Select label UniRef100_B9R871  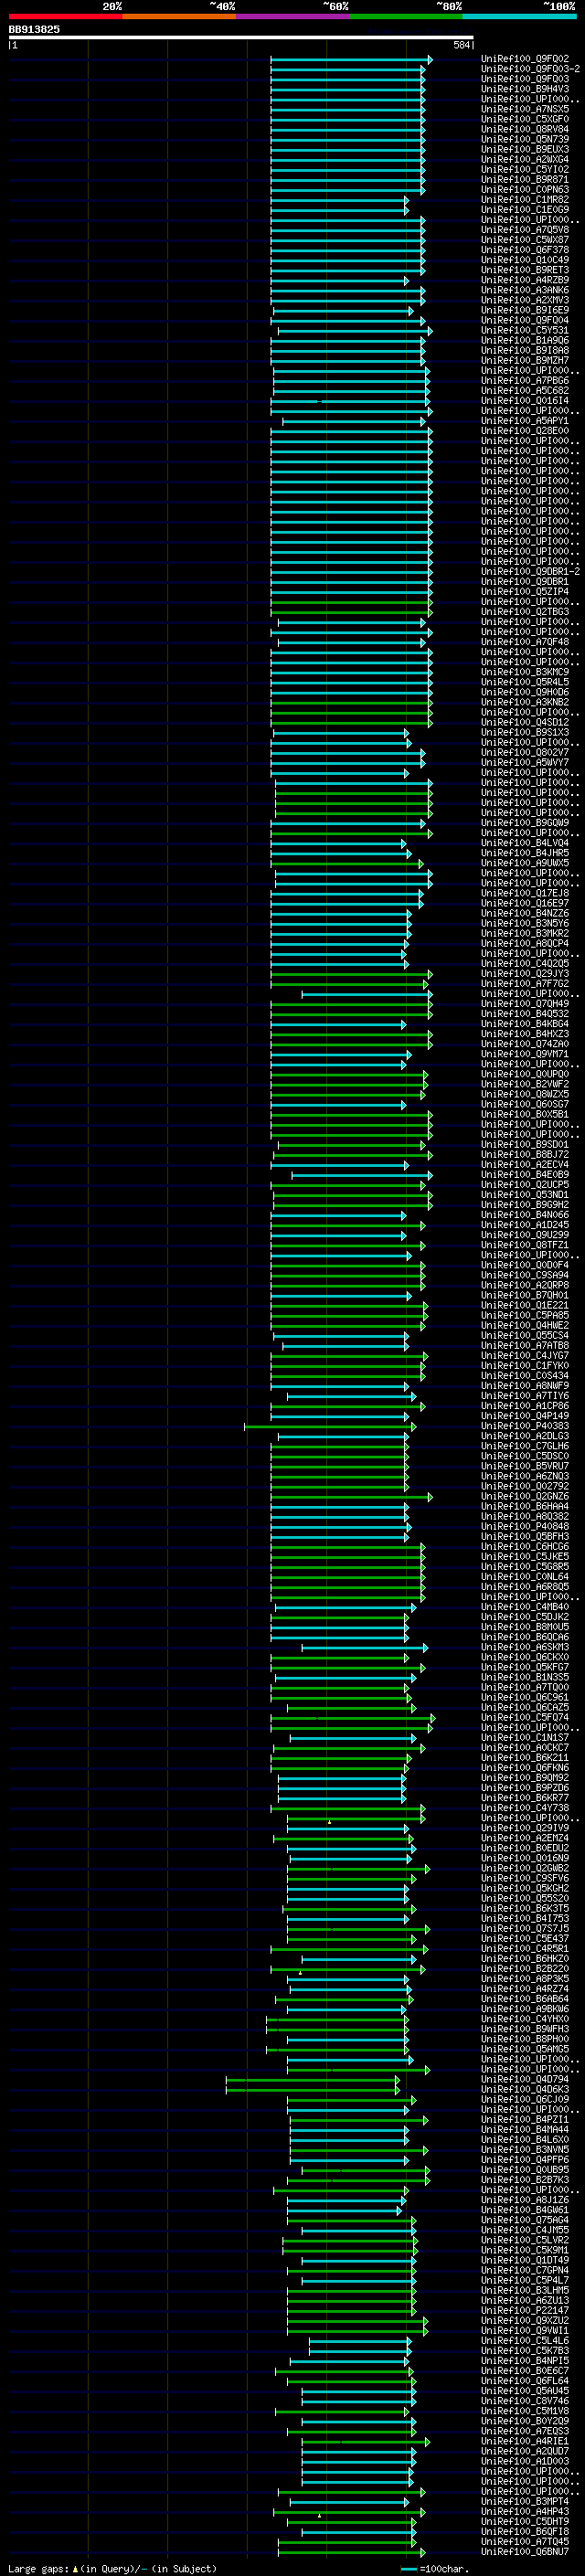coord(525,179)
